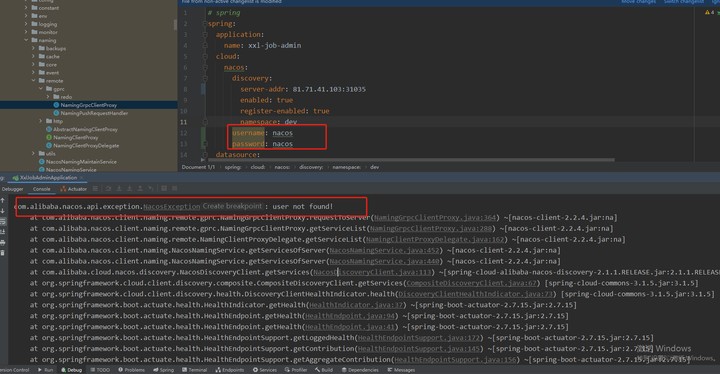This screenshot has width=720, height=374.
Task: Click the Create breakpoint hint
Action: pos(232,206)
